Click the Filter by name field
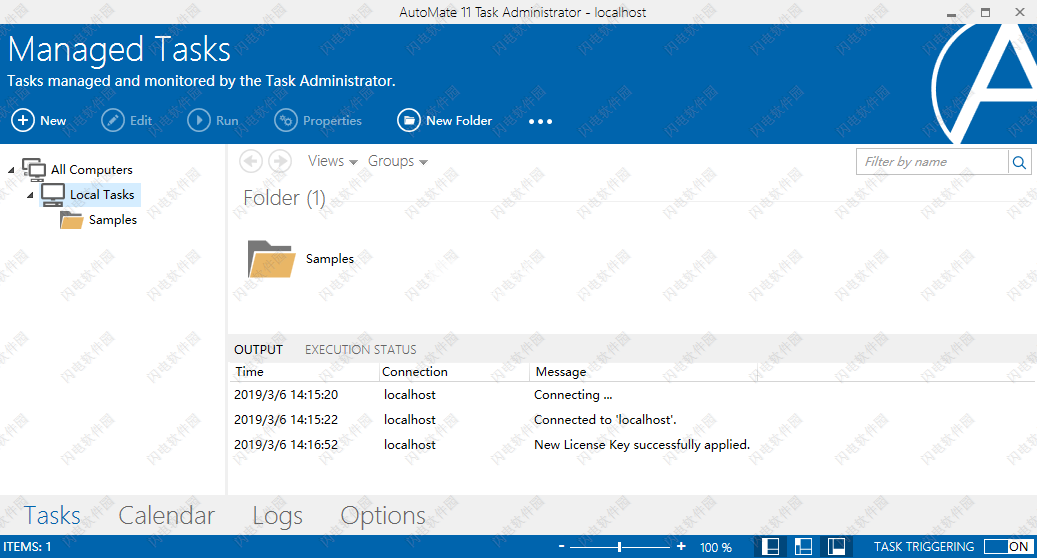 tap(933, 162)
